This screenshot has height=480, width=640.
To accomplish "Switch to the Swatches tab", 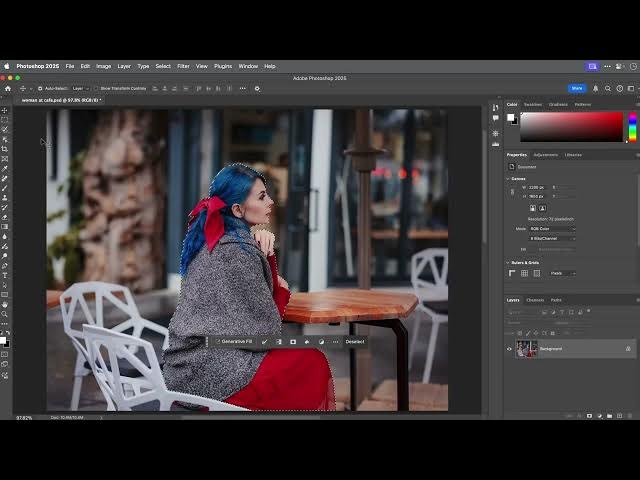I will 533,104.
